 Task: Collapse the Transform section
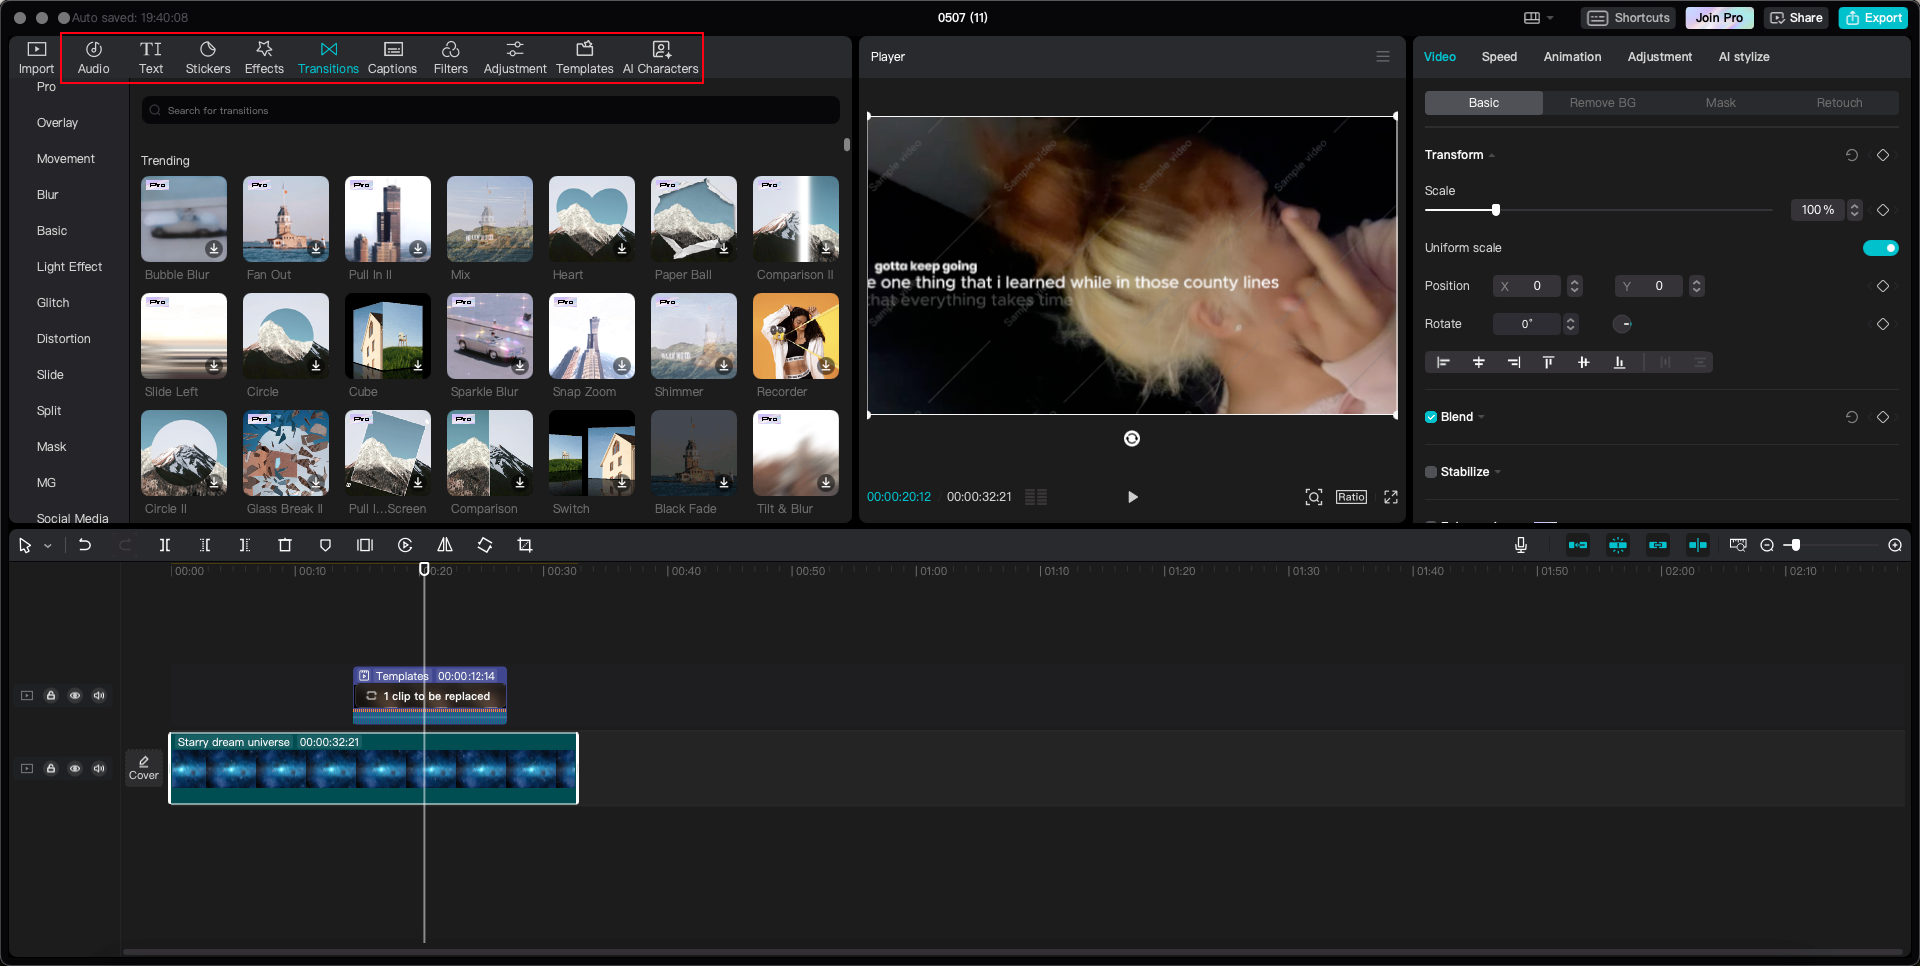[1491, 155]
